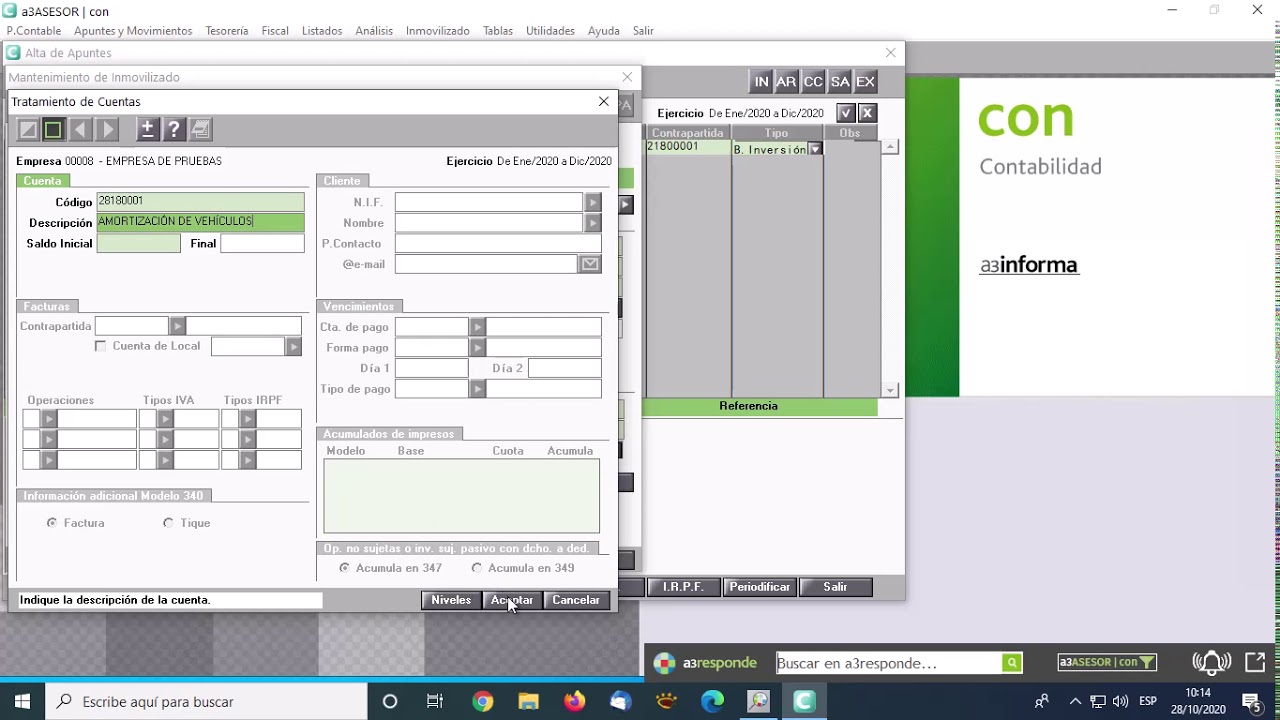Click the a3responde logo icon
Image resolution: width=1280 pixels, height=720 pixels.
[x=664, y=663]
